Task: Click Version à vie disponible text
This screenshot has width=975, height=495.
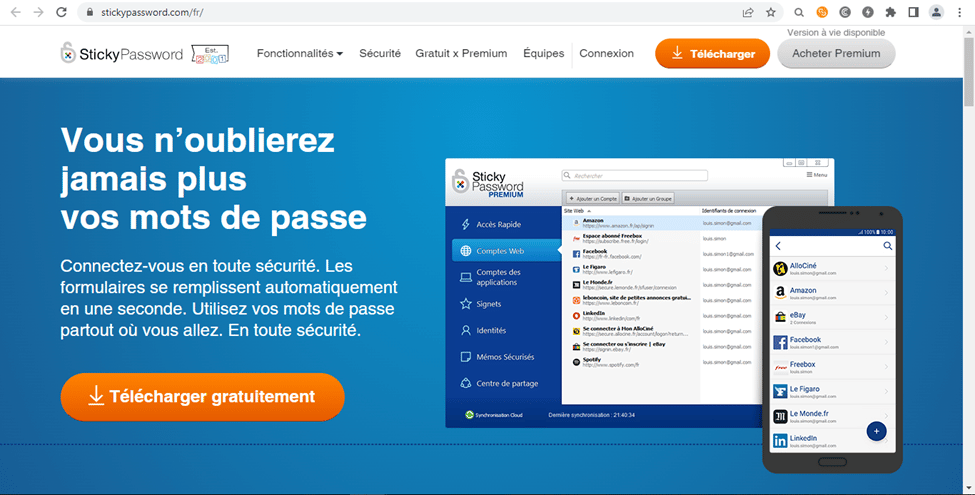Action: pyautogui.click(x=836, y=32)
